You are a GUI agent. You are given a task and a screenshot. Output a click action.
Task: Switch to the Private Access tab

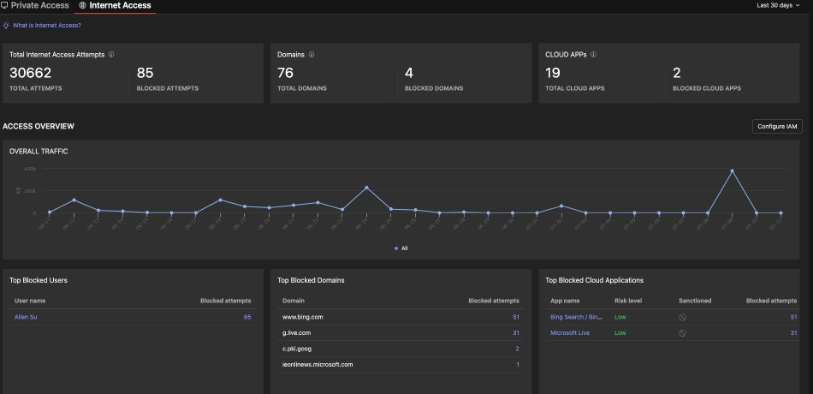35,5
